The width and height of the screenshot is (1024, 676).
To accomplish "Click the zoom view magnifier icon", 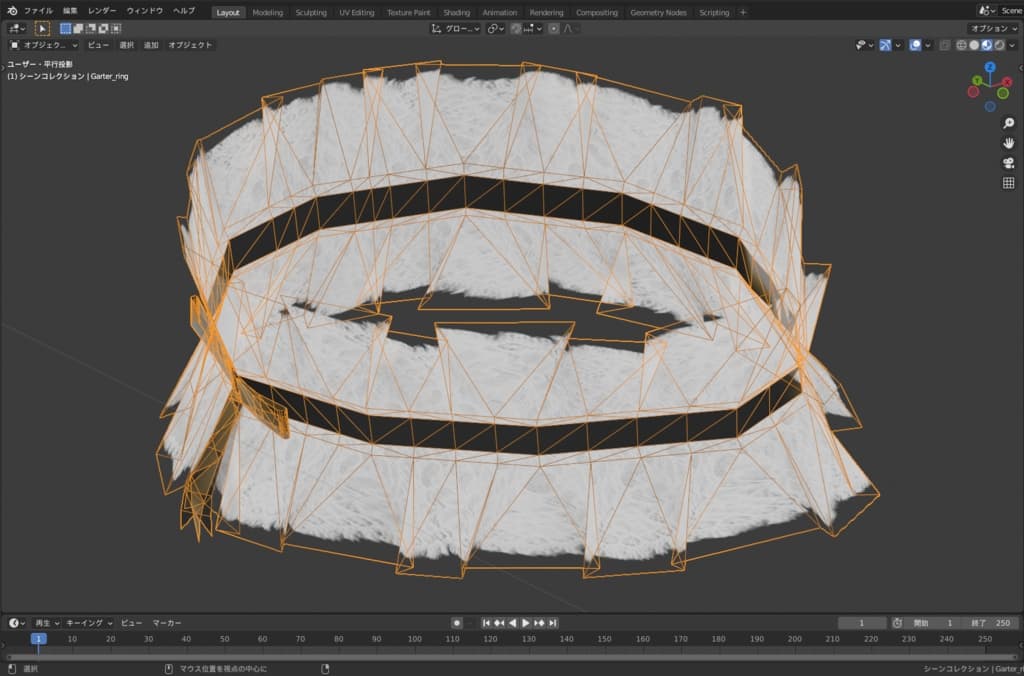I will [x=1008, y=123].
